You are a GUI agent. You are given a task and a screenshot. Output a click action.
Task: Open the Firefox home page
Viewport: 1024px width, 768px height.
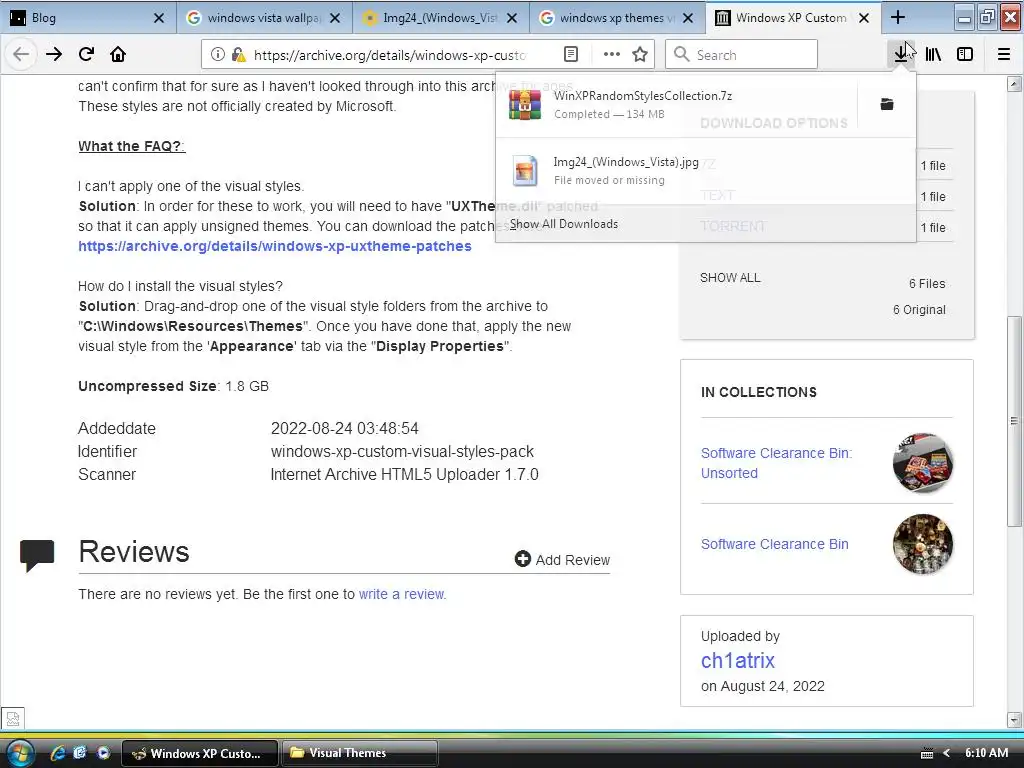pos(118,54)
